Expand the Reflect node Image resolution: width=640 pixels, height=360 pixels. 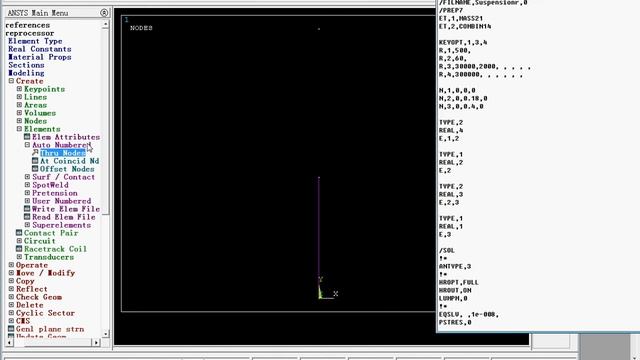point(11,289)
